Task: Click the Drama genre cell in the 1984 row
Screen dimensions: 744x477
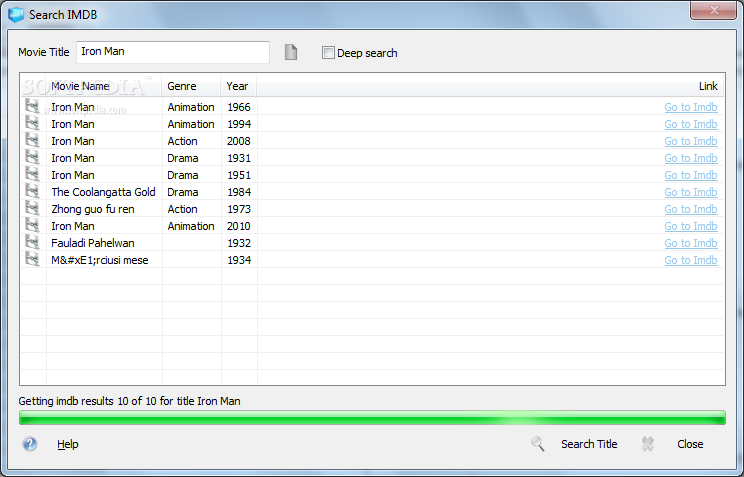Action: [x=183, y=193]
